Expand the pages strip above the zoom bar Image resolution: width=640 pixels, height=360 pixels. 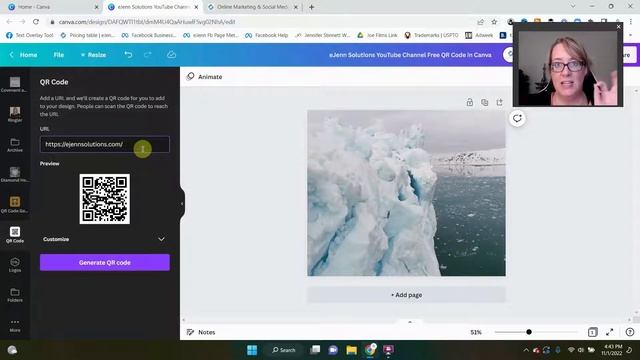pos(410,322)
